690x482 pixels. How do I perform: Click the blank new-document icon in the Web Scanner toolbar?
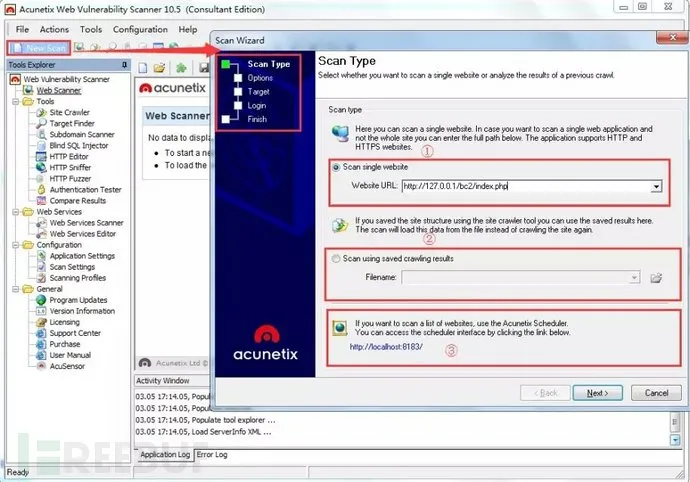pos(143,68)
